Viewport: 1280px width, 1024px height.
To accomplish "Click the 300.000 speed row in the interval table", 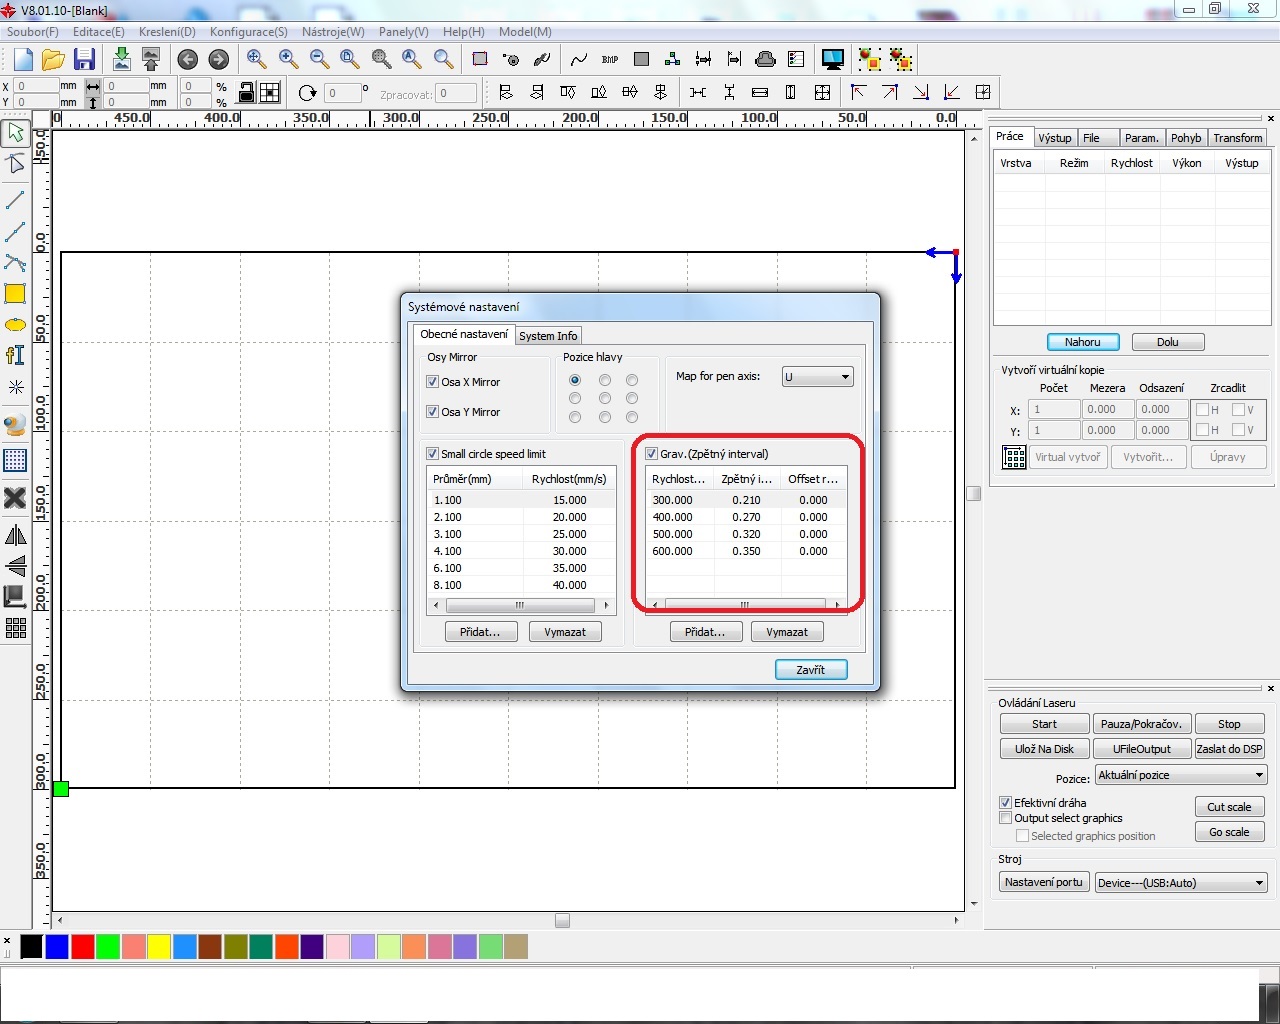I will [673, 500].
